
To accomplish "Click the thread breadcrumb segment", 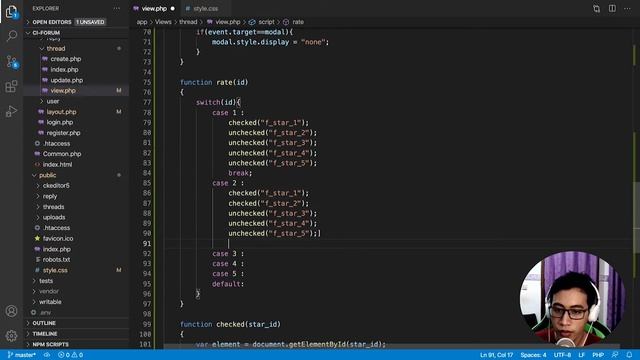I will click(x=188, y=22).
